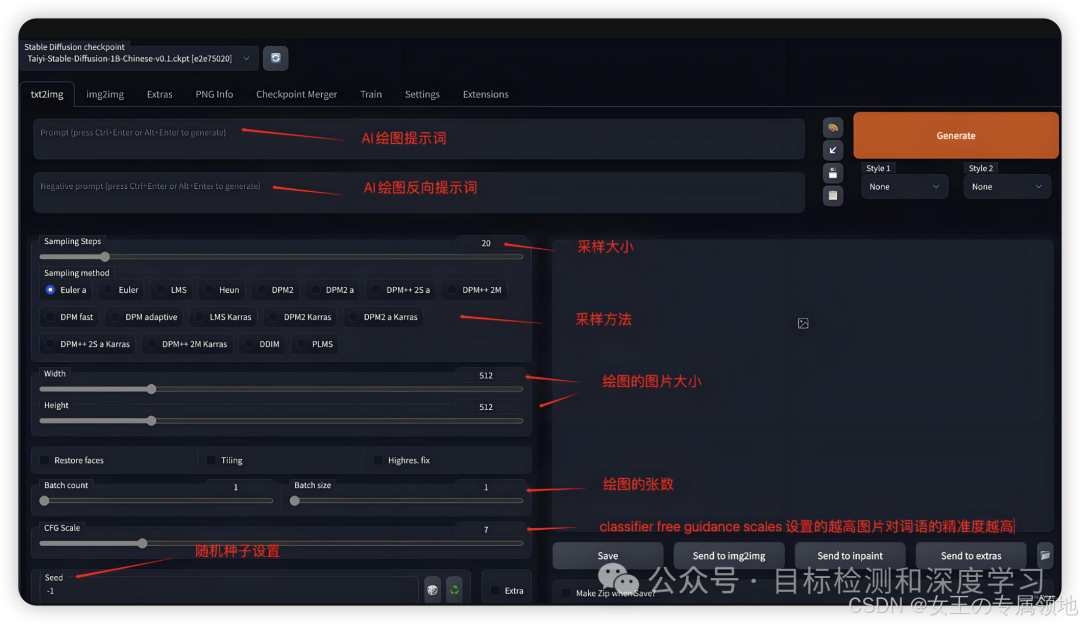Click the image placeholder icon in preview
1080x624 pixels.
[x=803, y=324]
